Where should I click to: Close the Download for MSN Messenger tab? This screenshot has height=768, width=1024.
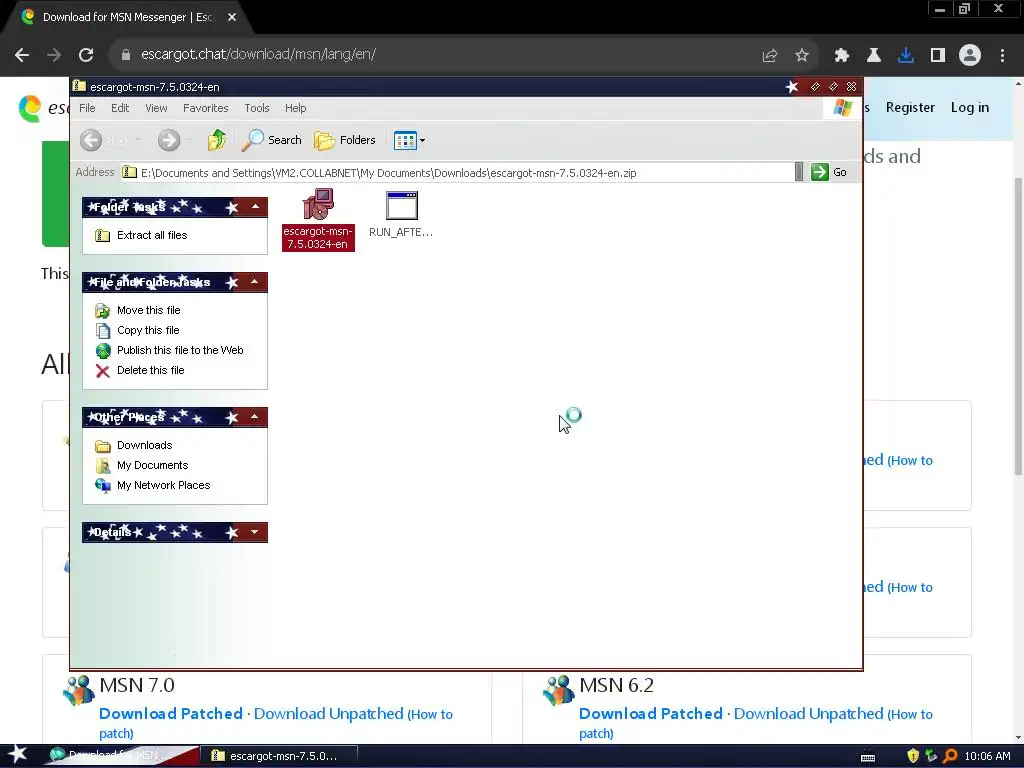[232, 17]
